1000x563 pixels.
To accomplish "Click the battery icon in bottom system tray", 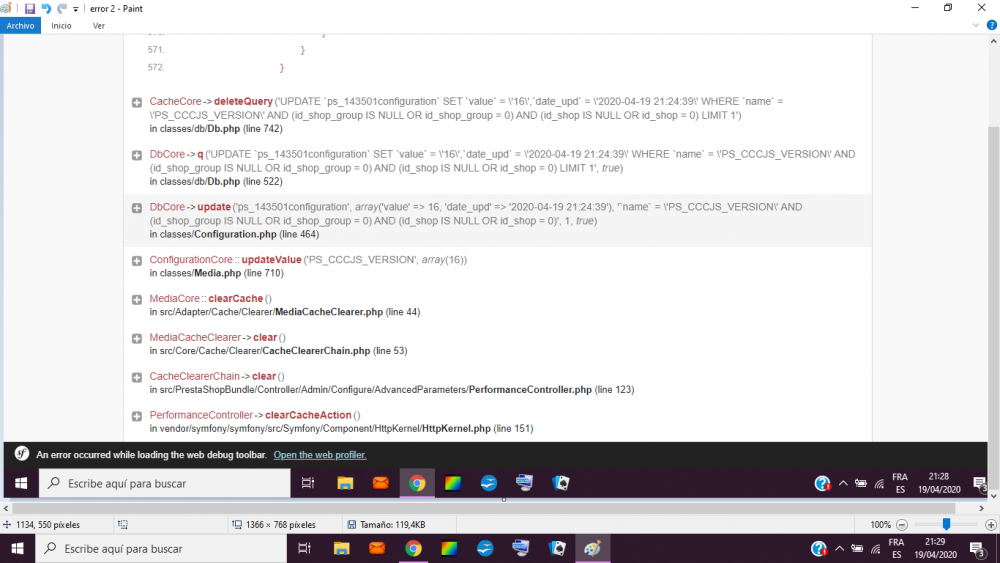I will pyautogui.click(x=857, y=548).
